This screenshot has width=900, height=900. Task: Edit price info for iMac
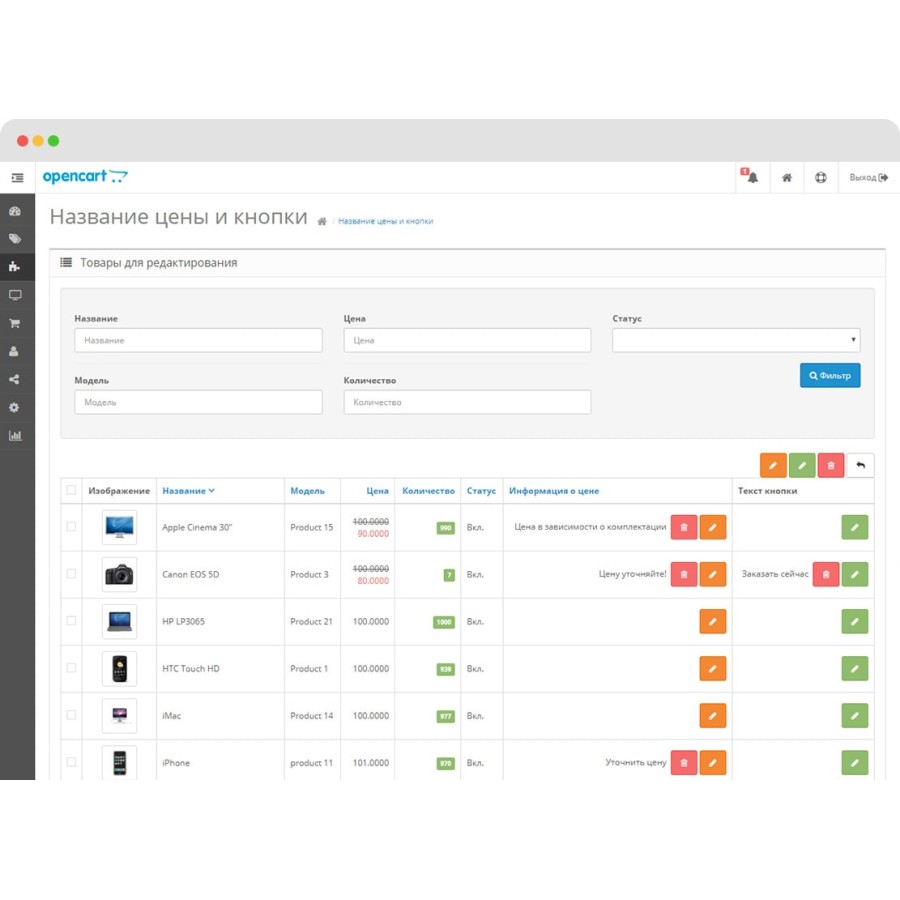pyautogui.click(x=712, y=715)
